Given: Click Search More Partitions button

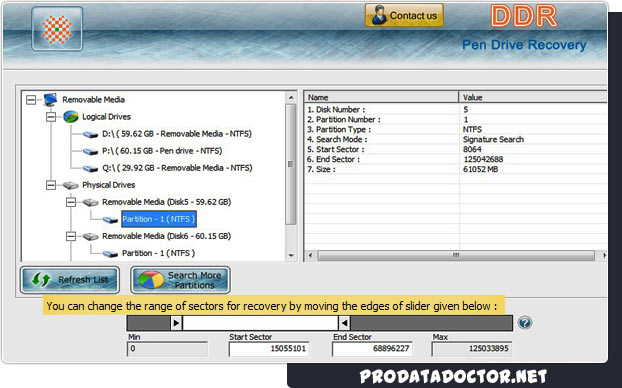Looking at the screenshot, I should pyautogui.click(x=180, y=280).
